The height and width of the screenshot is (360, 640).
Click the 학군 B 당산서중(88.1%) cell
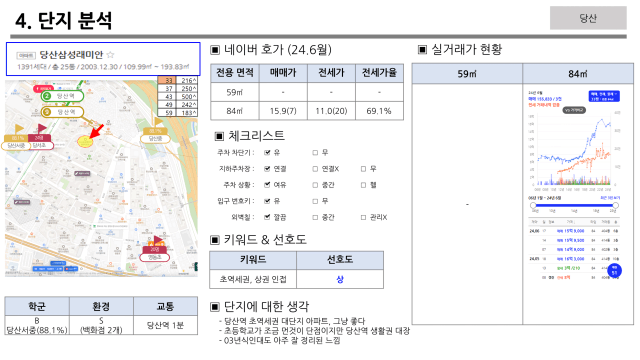tap(37, 325)
